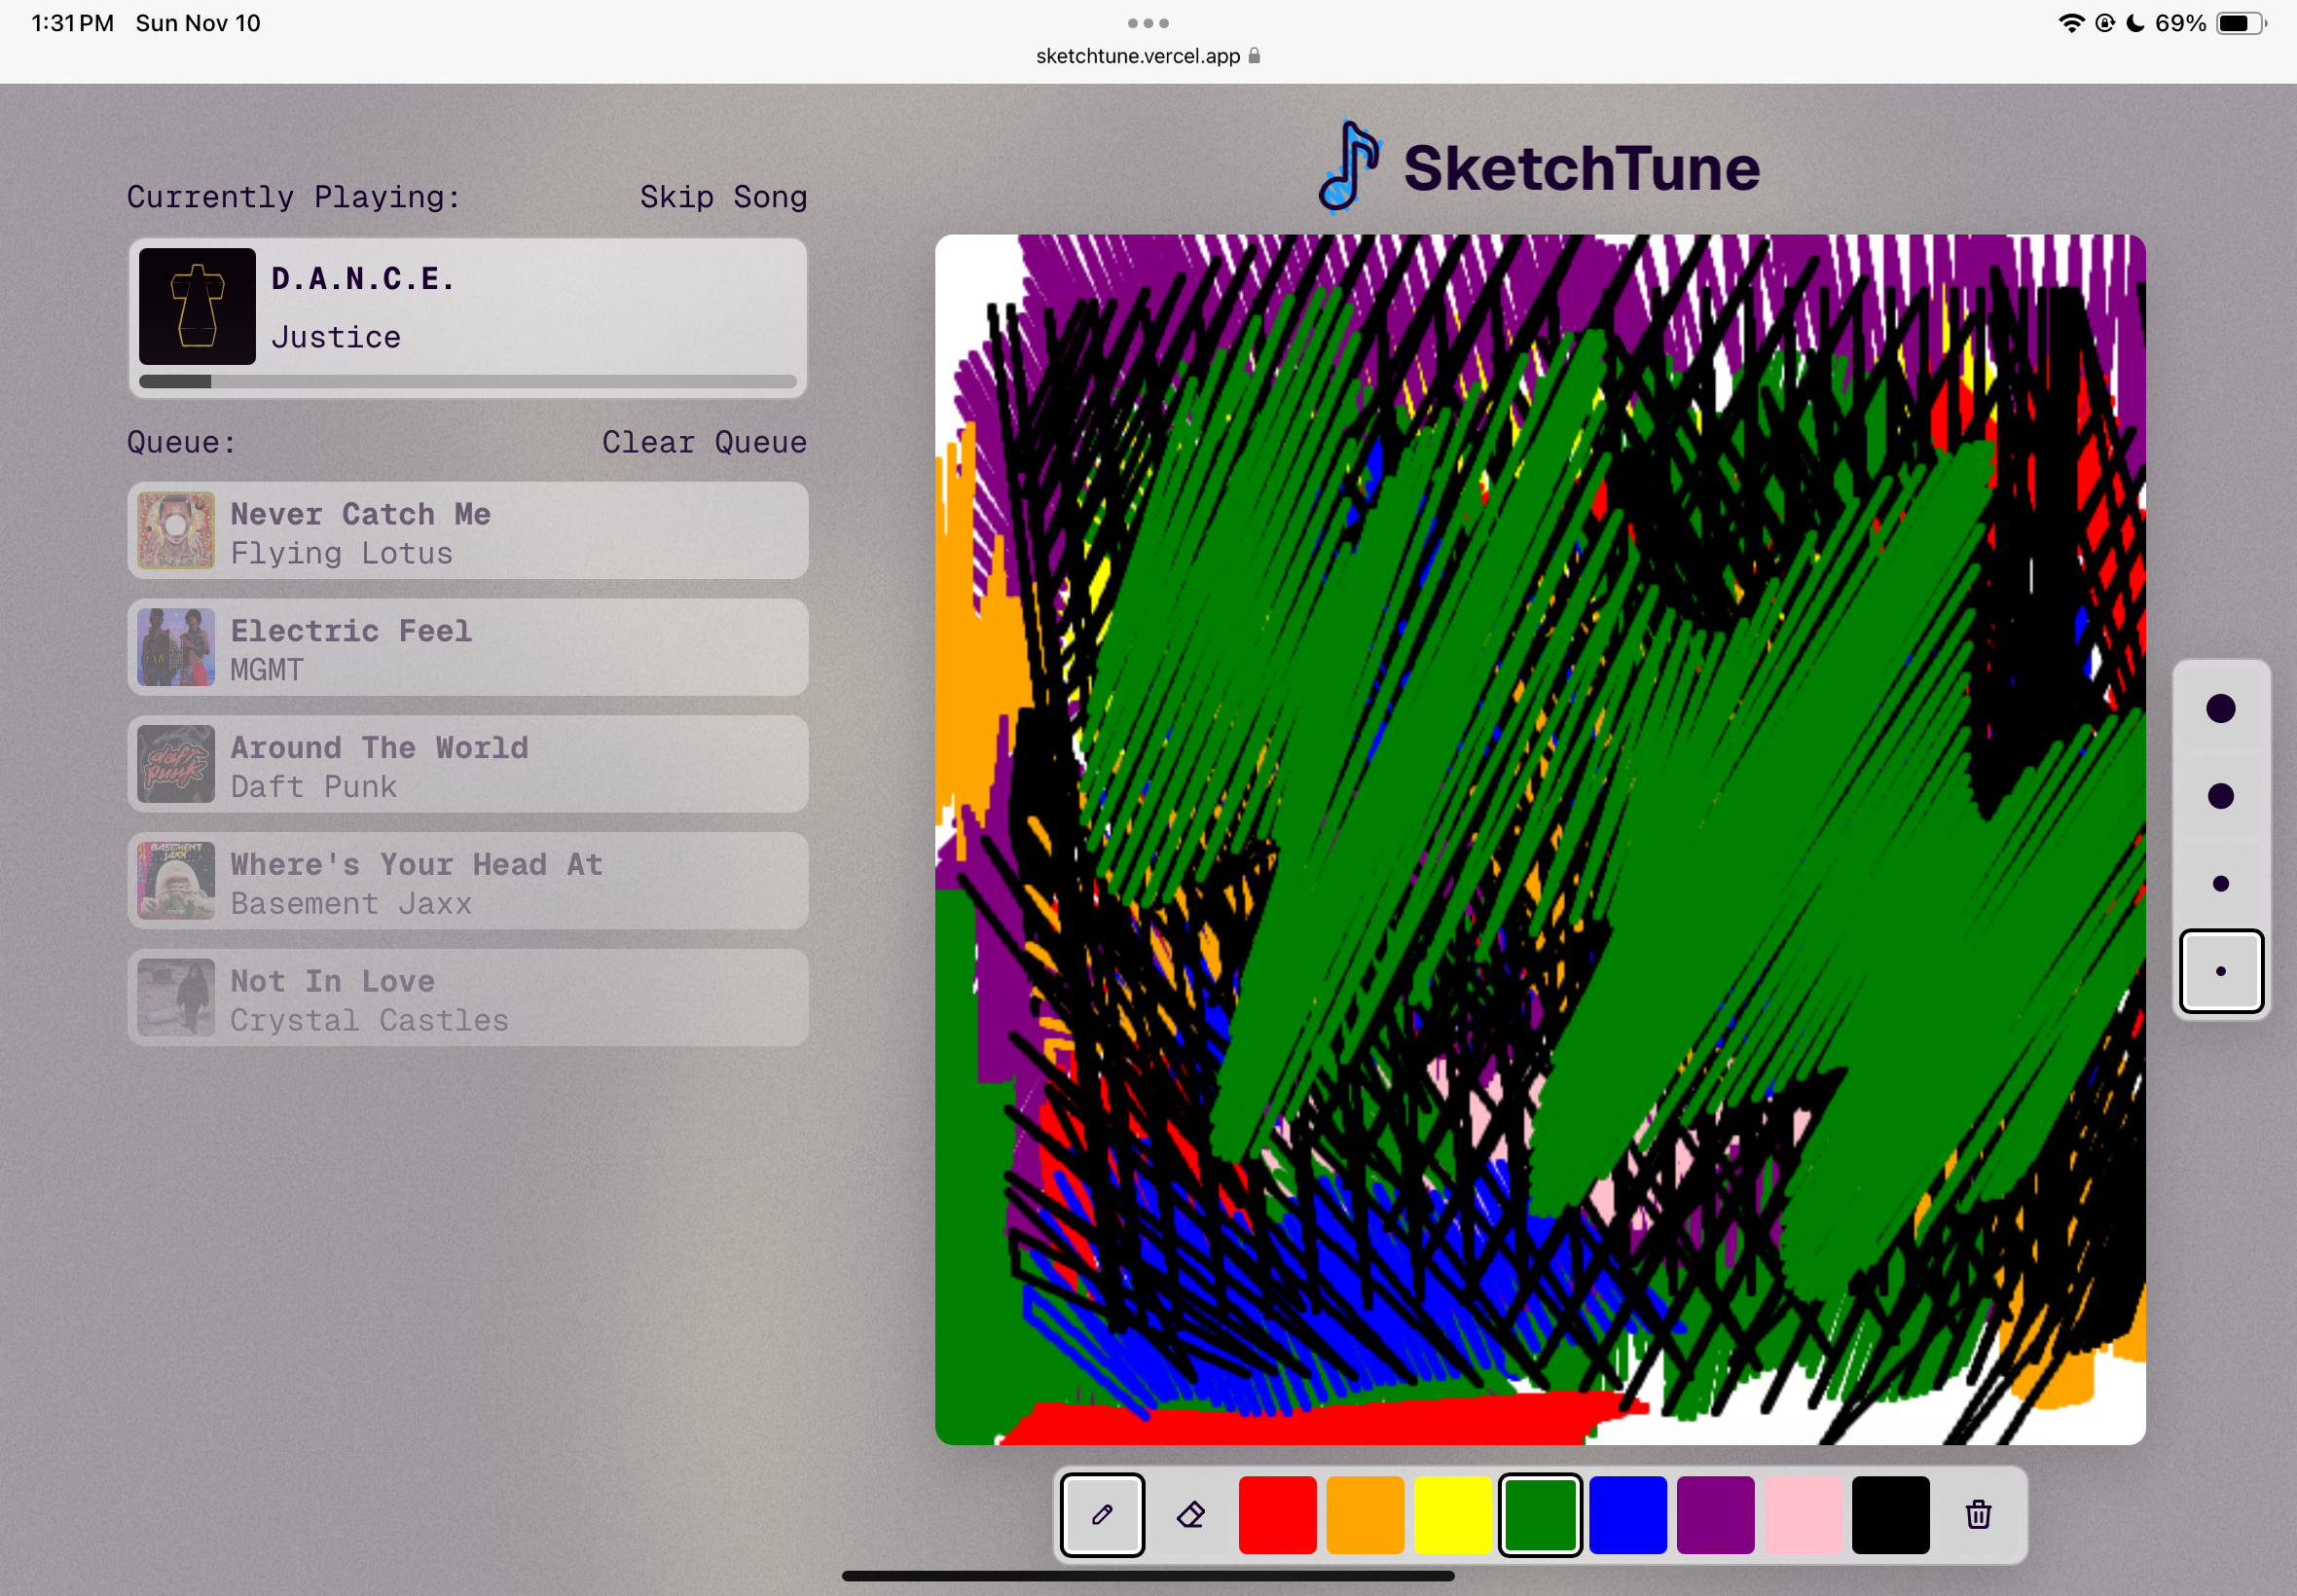Choose the second smallest brush size
Screen dimensions: 2297x1596
tap(2220, 883)
